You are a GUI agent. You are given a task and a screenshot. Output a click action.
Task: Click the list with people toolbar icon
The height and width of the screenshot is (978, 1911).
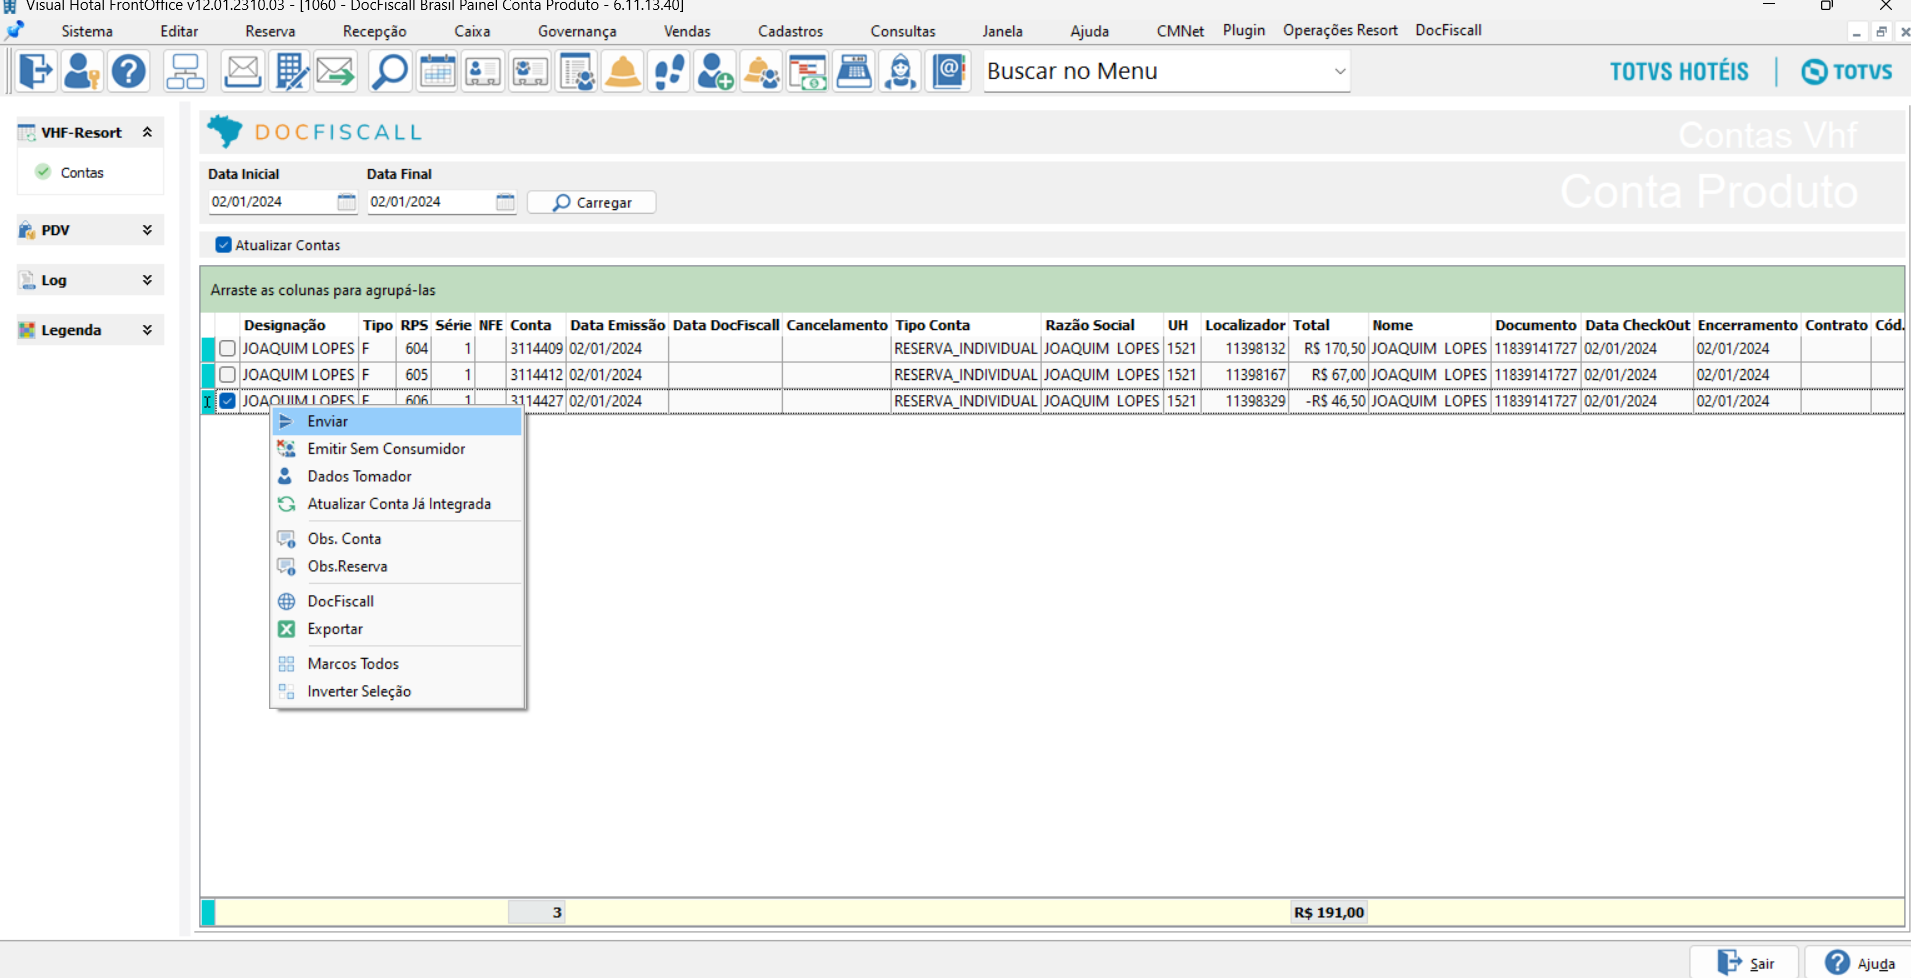tap(577, 72)
